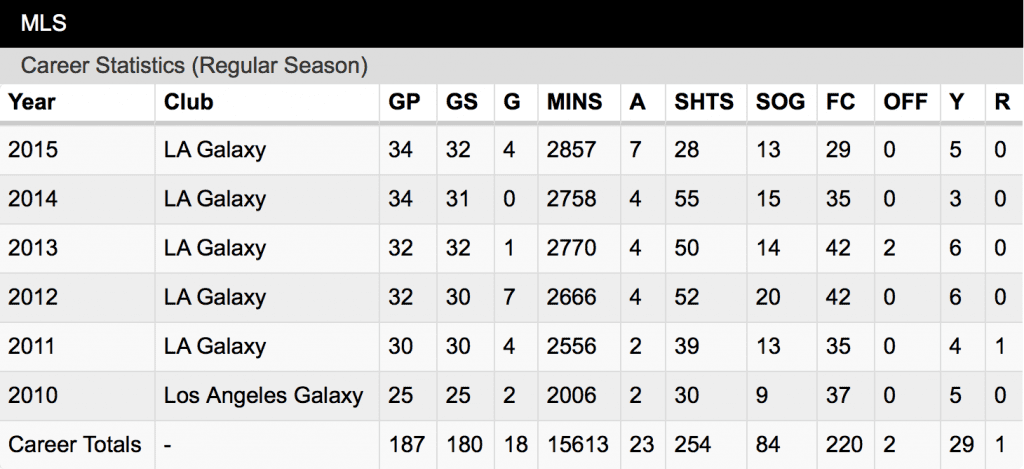Click the 2014 season year cell
Screen dimensions: 1024x469
33,199
